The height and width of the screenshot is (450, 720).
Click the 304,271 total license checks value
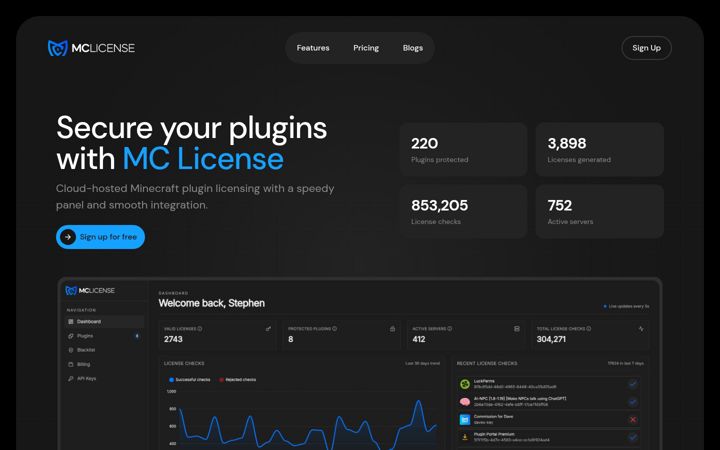(551, 339)
